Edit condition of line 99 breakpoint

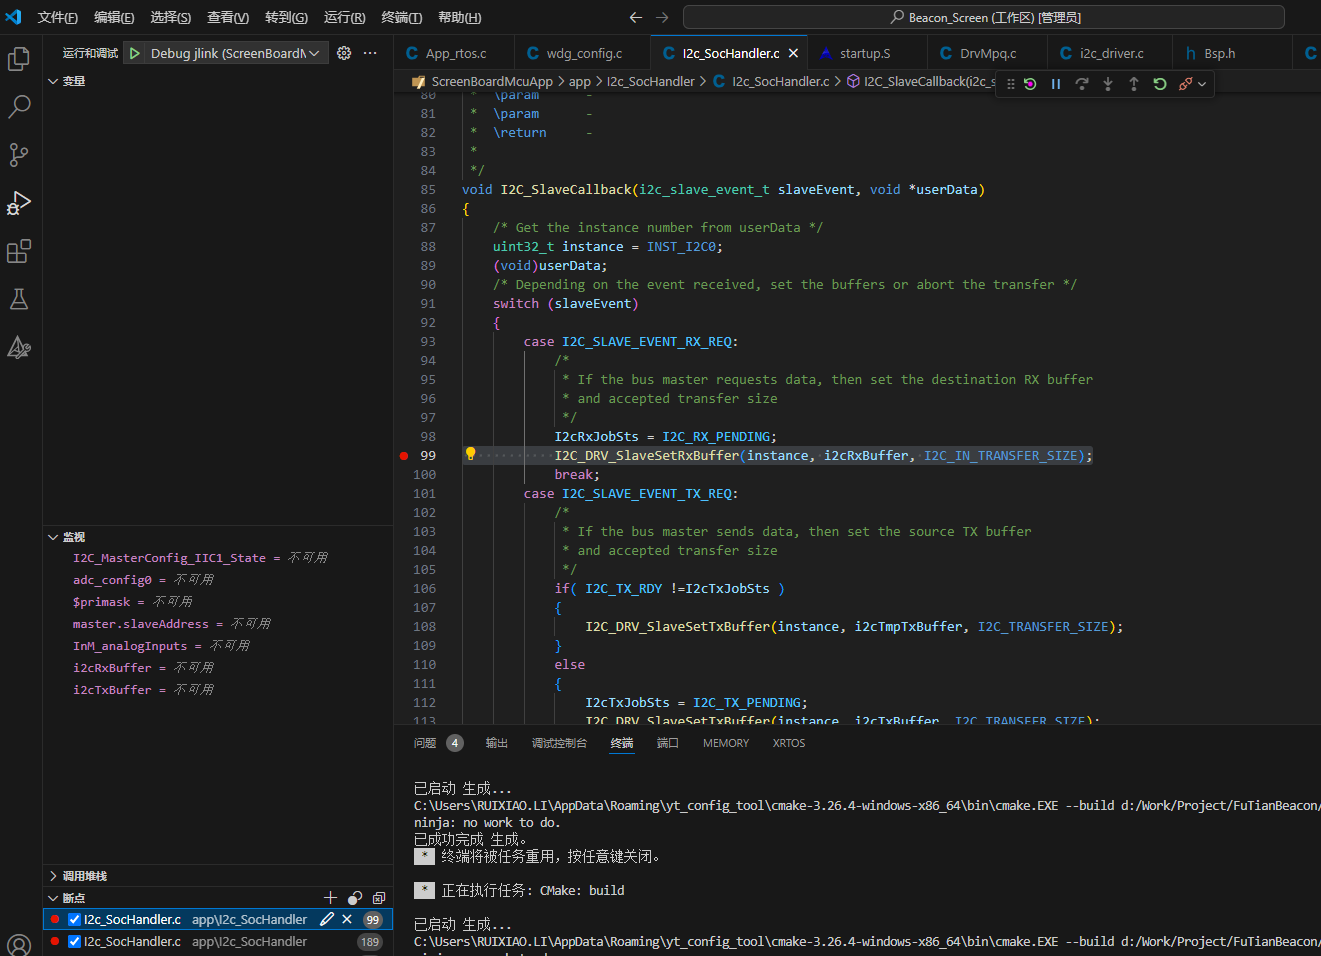[327, 919]
